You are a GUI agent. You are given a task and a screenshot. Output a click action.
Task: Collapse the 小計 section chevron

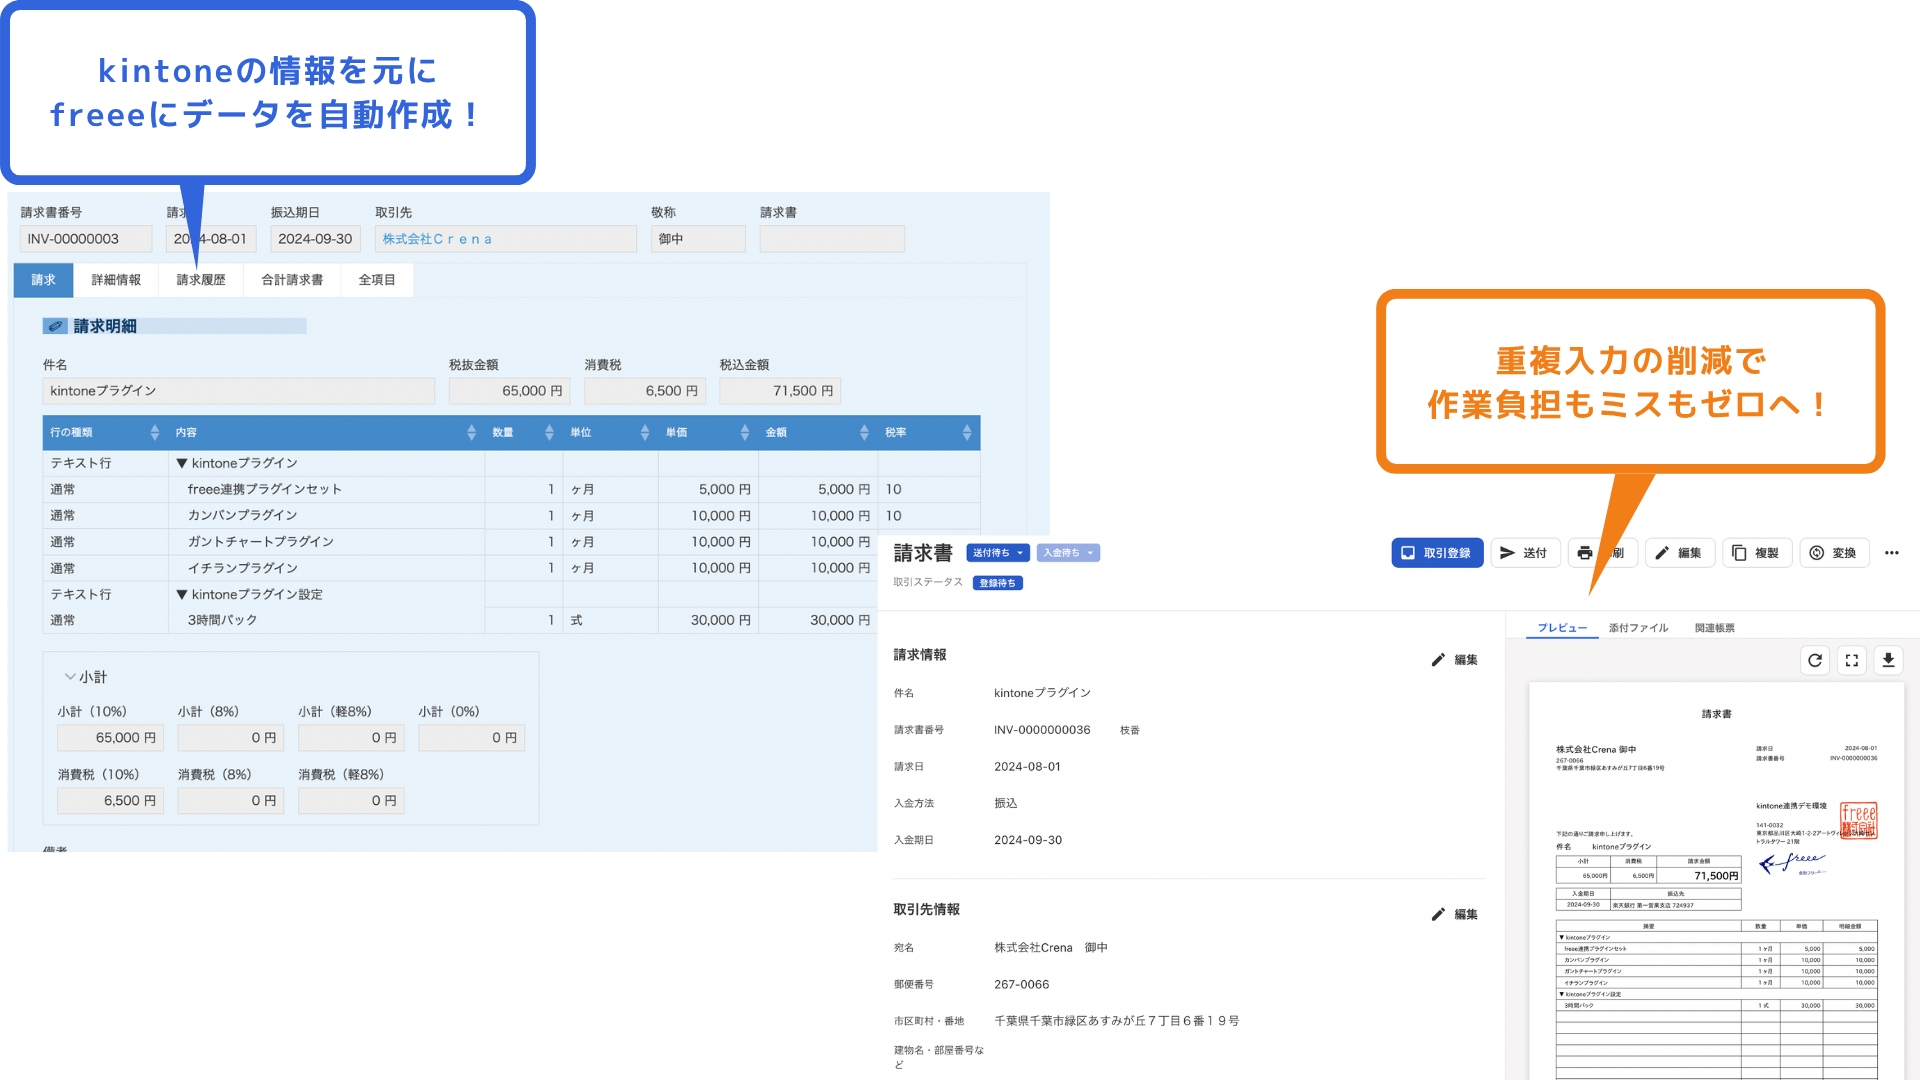pyautogui.click(x=70, y=677)
